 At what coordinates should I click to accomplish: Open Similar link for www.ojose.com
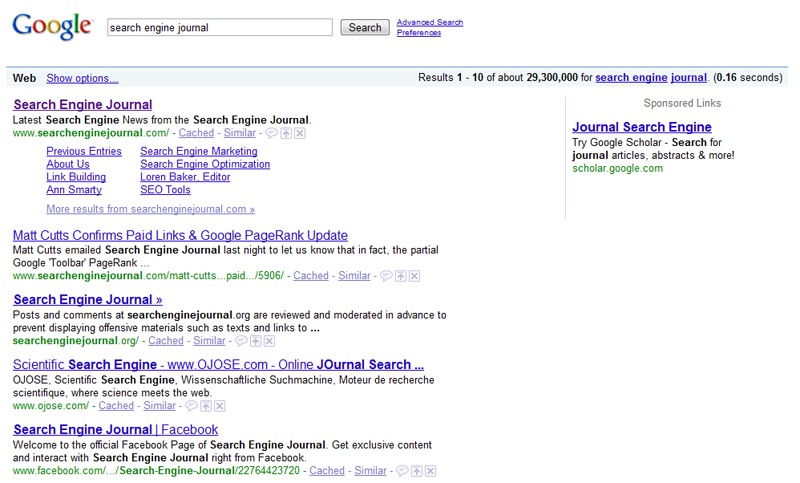coord(159,406)
